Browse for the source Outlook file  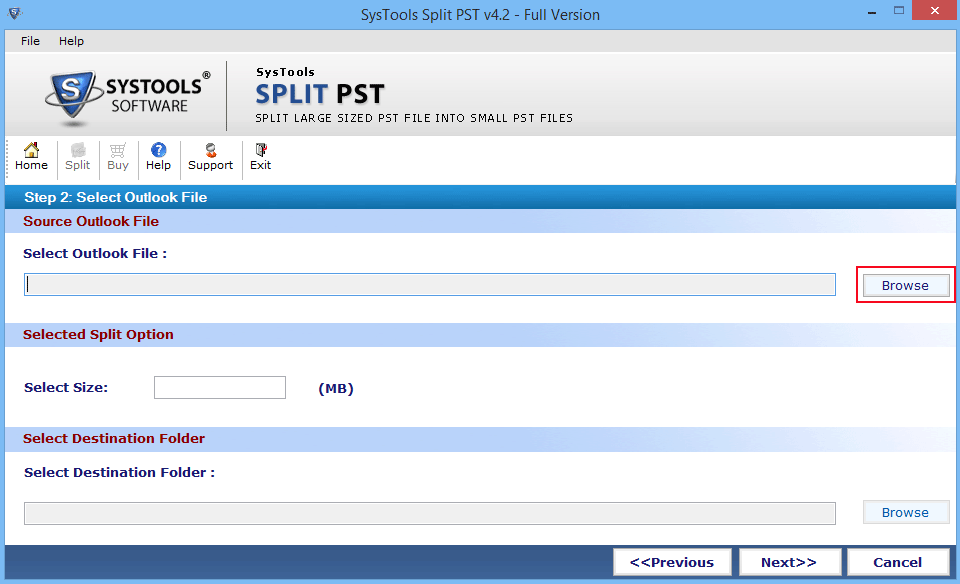[906, 285]
